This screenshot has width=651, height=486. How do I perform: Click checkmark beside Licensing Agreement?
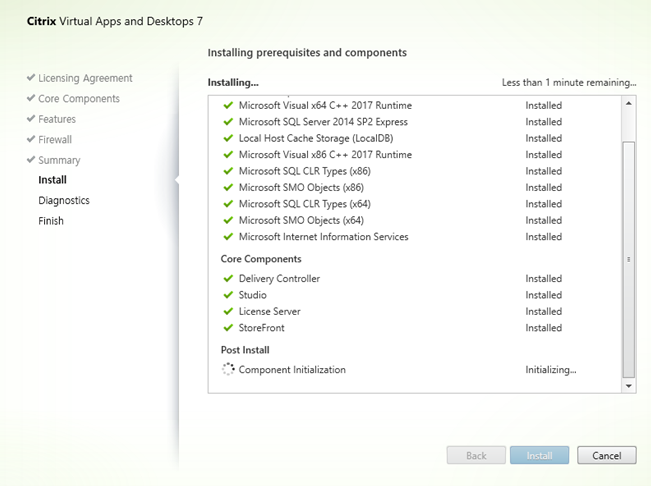coord(31,77)
